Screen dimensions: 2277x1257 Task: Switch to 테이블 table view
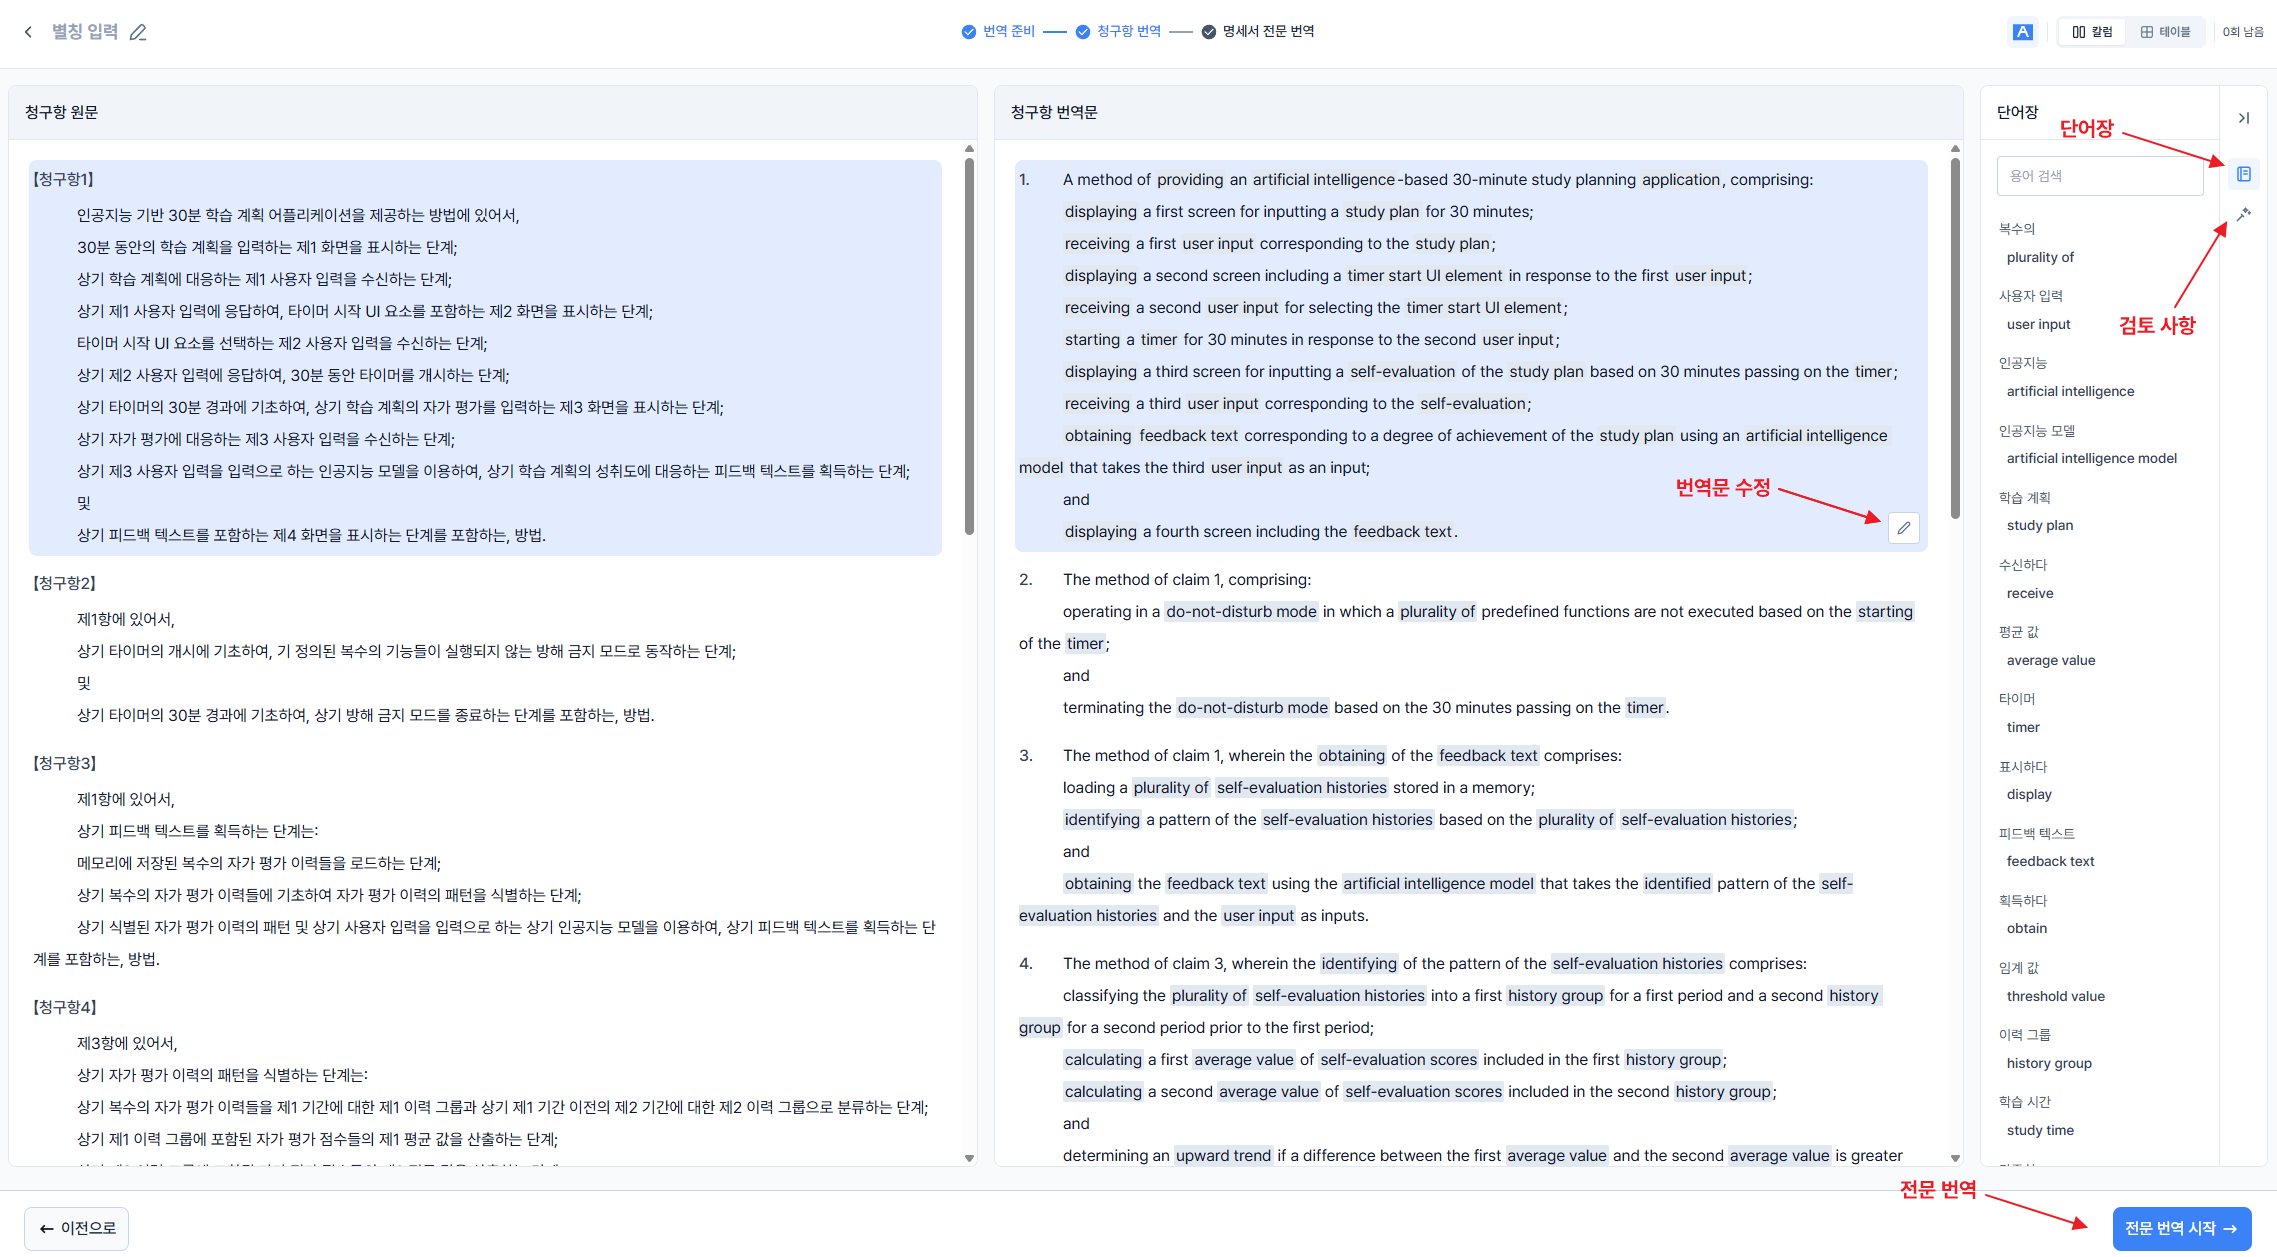point(2165,32)
